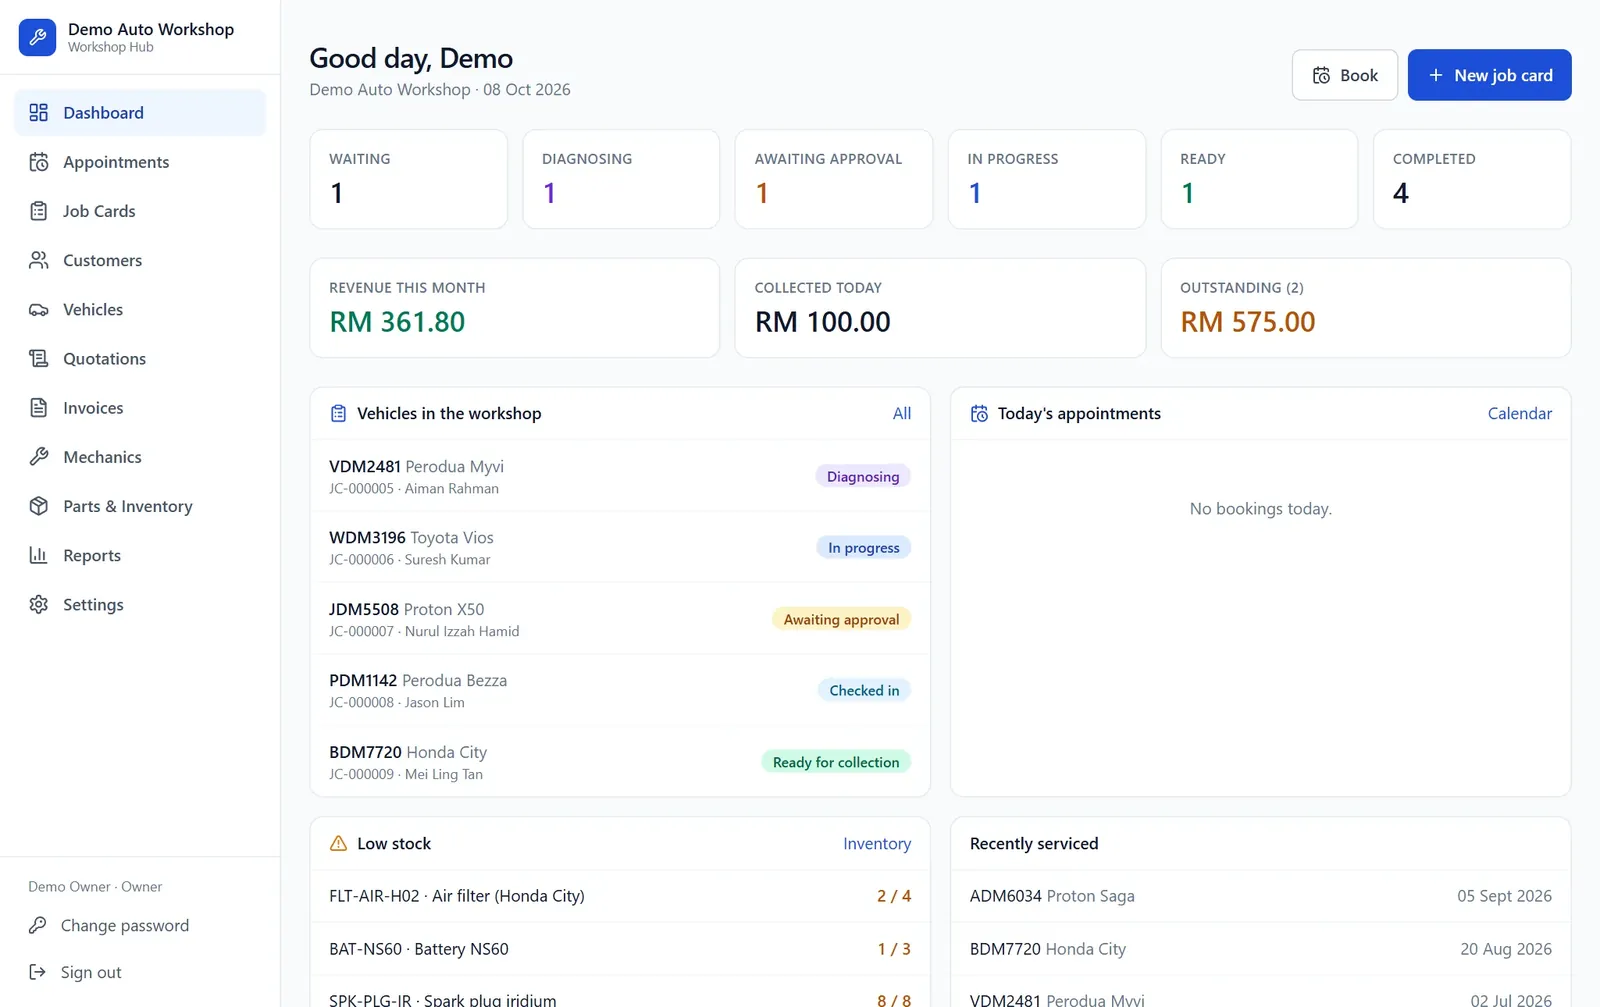Viewport: 1600px width, 1007px height.
Task: Open All vehicles in the workshop link
Action: [902, 414]
